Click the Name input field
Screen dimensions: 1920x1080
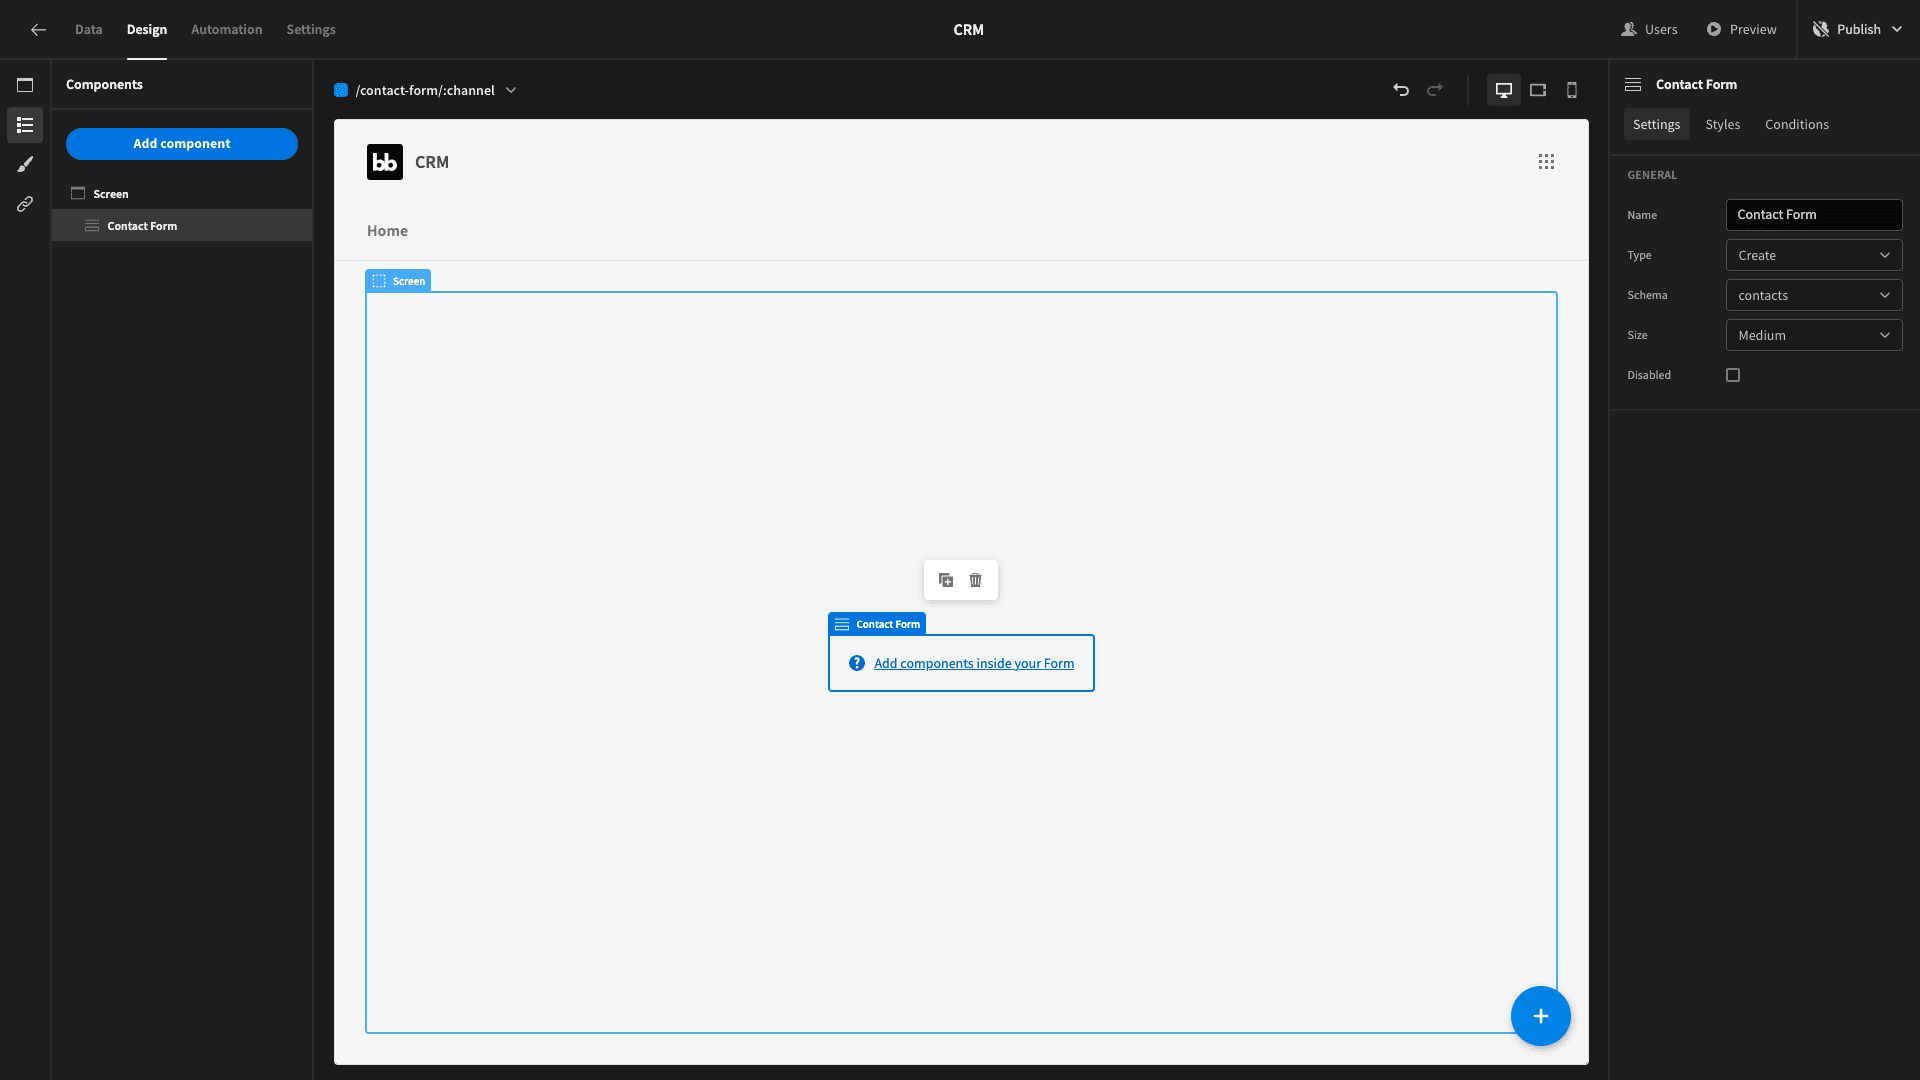click(1815, 215)
